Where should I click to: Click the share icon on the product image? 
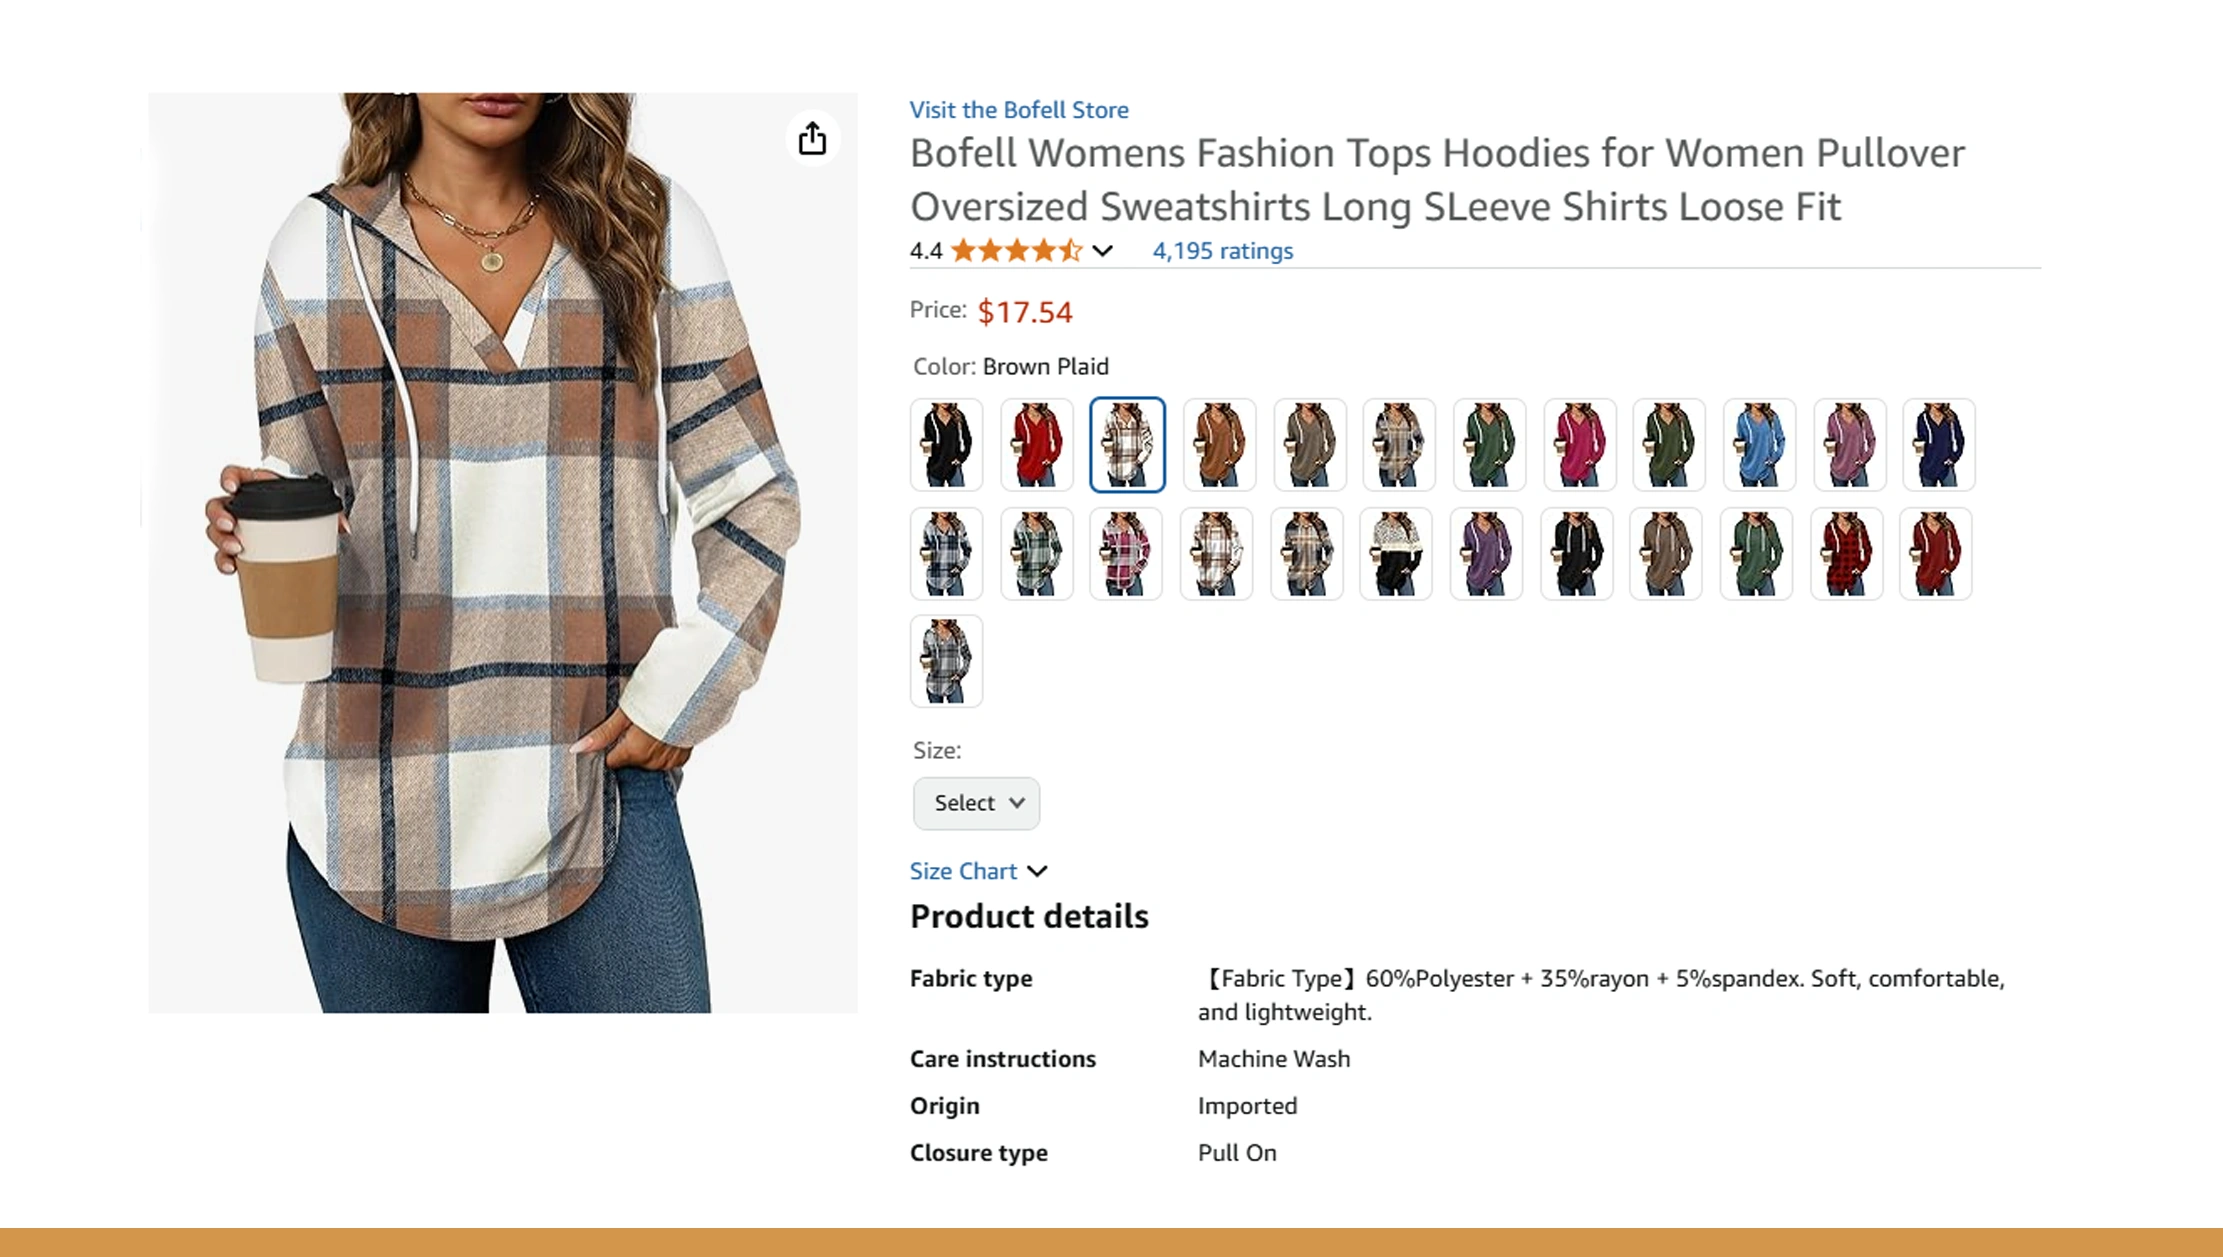point(812,138)
